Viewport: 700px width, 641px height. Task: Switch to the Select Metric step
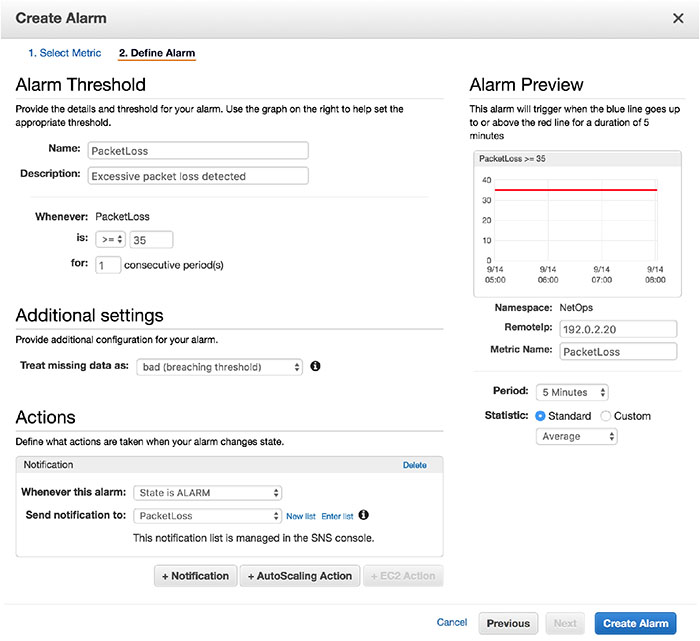click(67, 53)
